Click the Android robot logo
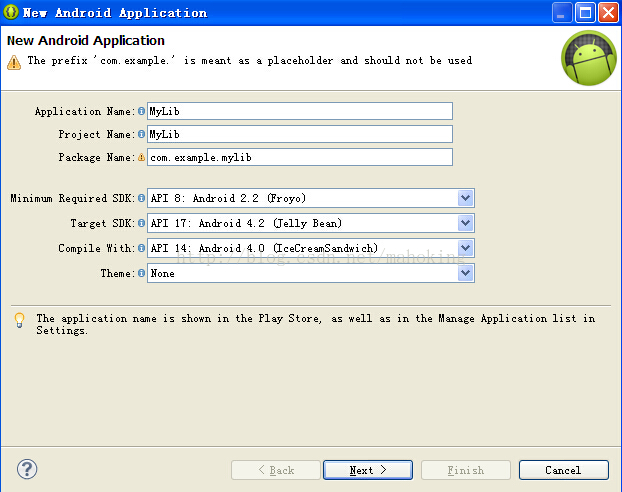 coord(589,58)
